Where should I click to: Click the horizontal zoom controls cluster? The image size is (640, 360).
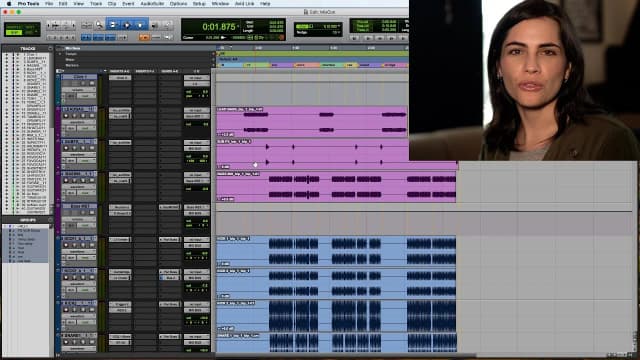pyautogui.click(x=61, y=25)
